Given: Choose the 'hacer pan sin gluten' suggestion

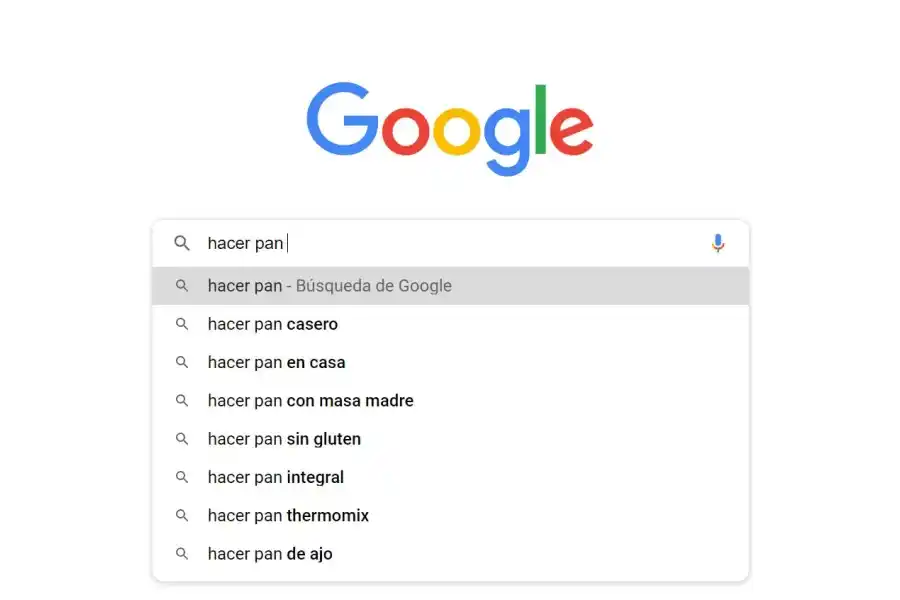Looking at the screenshot, I should click(x=285, y=439).
